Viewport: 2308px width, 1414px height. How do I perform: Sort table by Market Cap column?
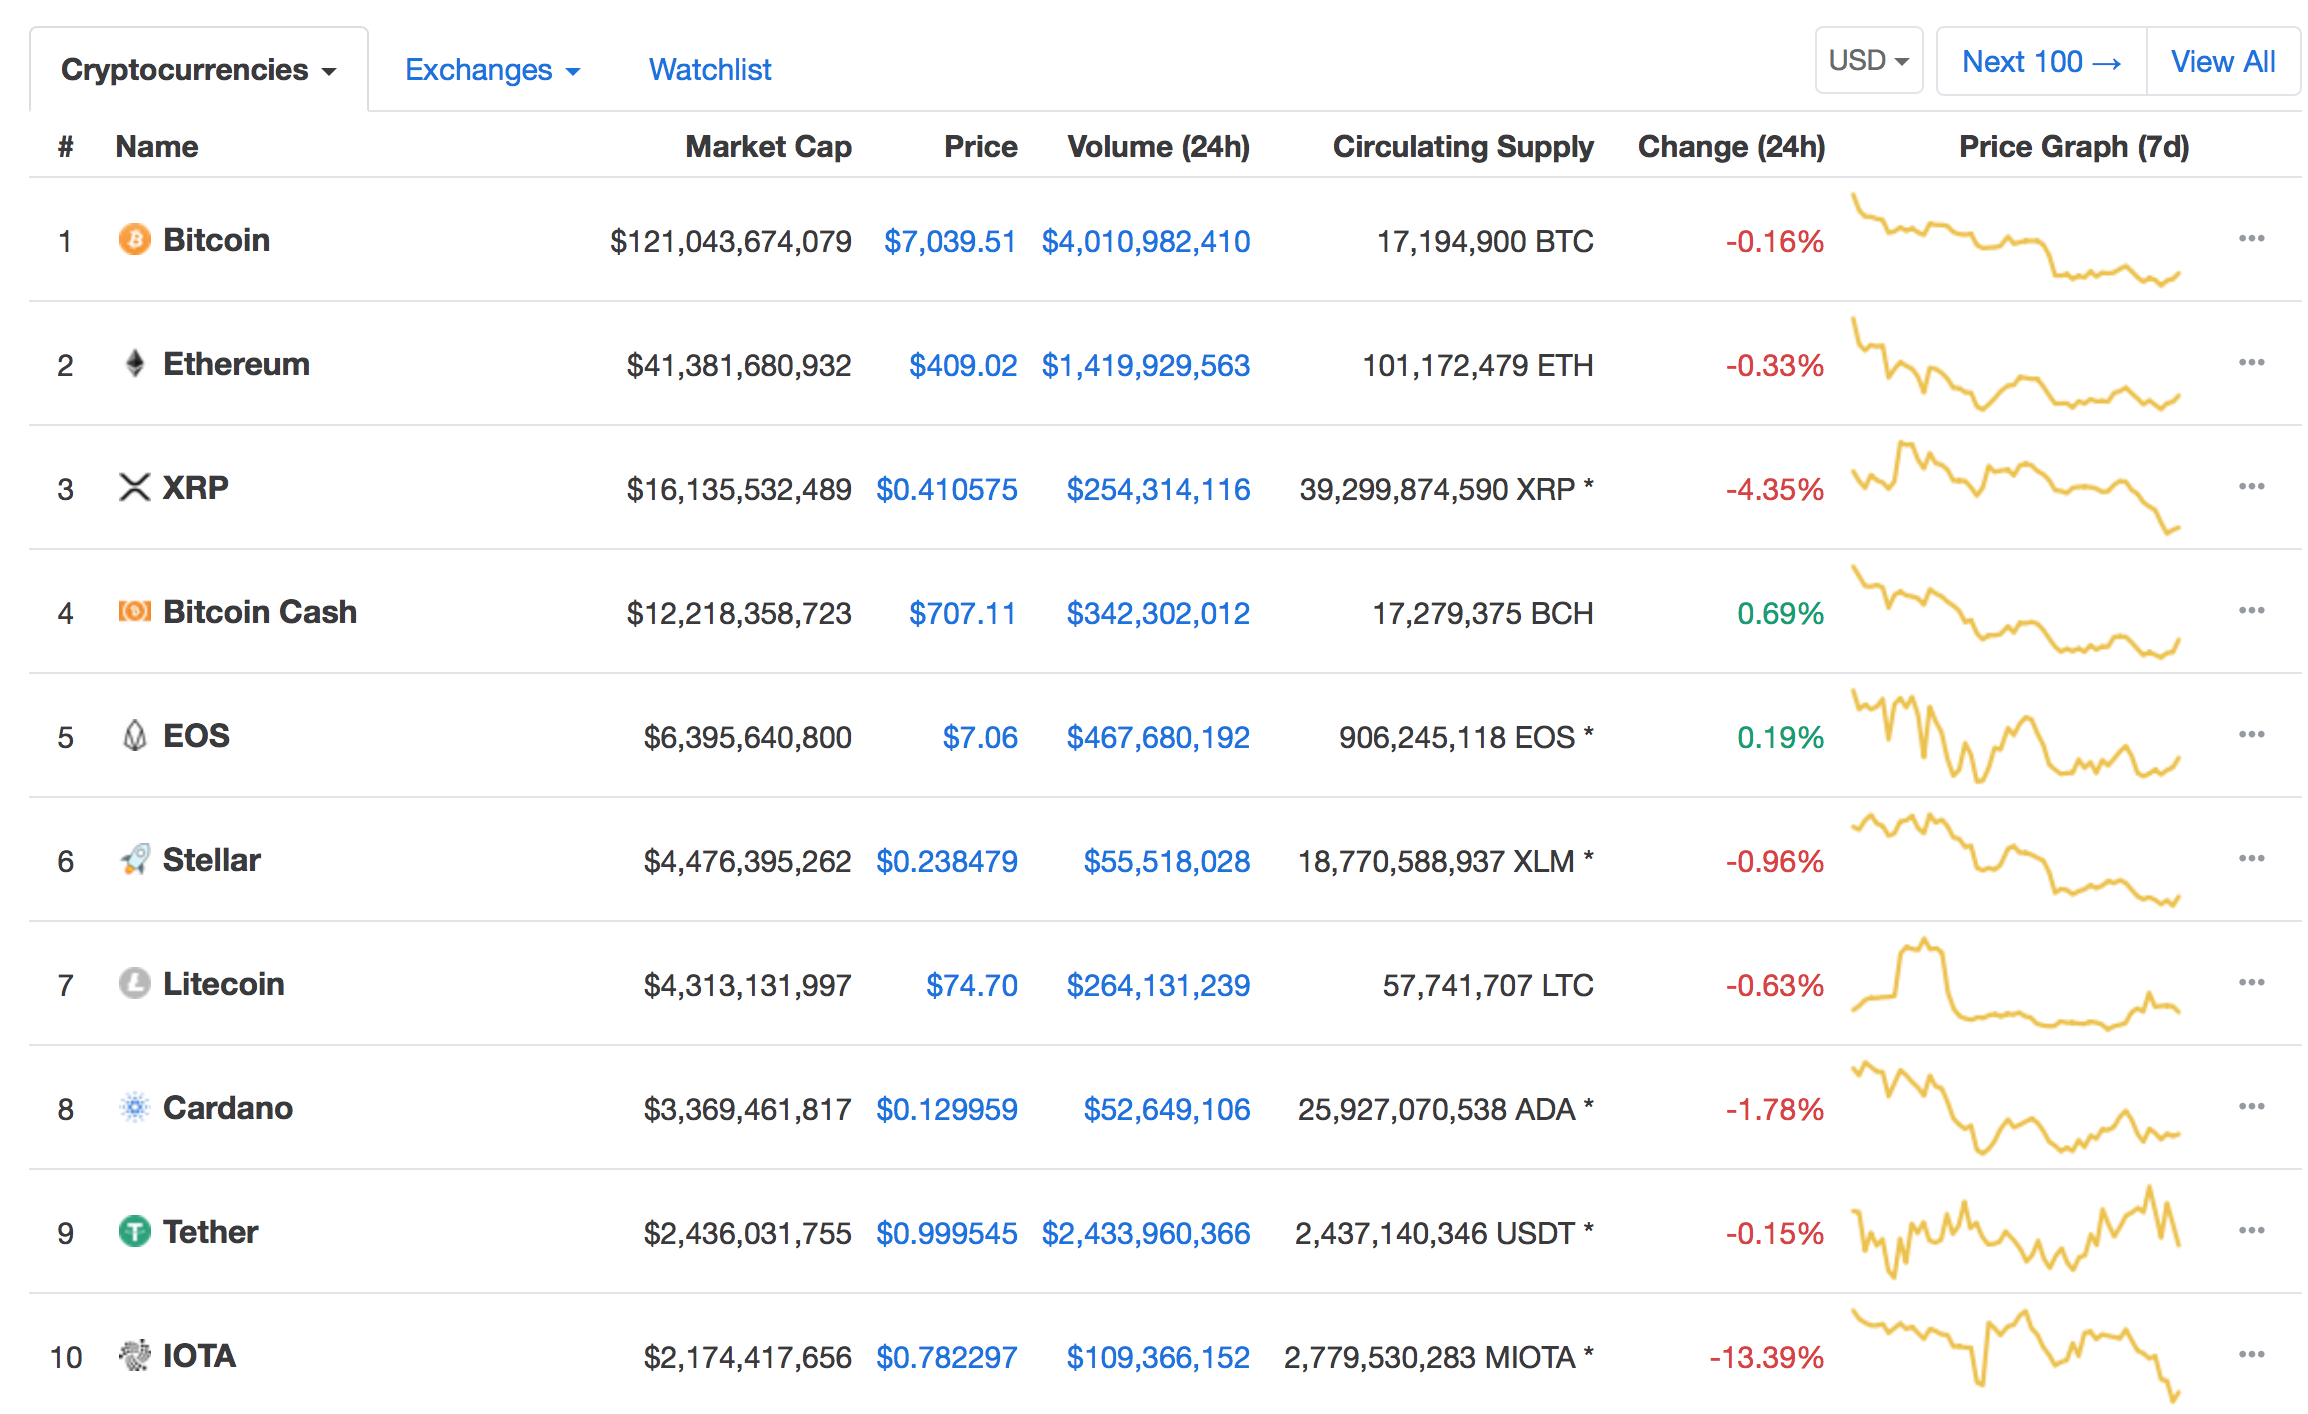768,146
